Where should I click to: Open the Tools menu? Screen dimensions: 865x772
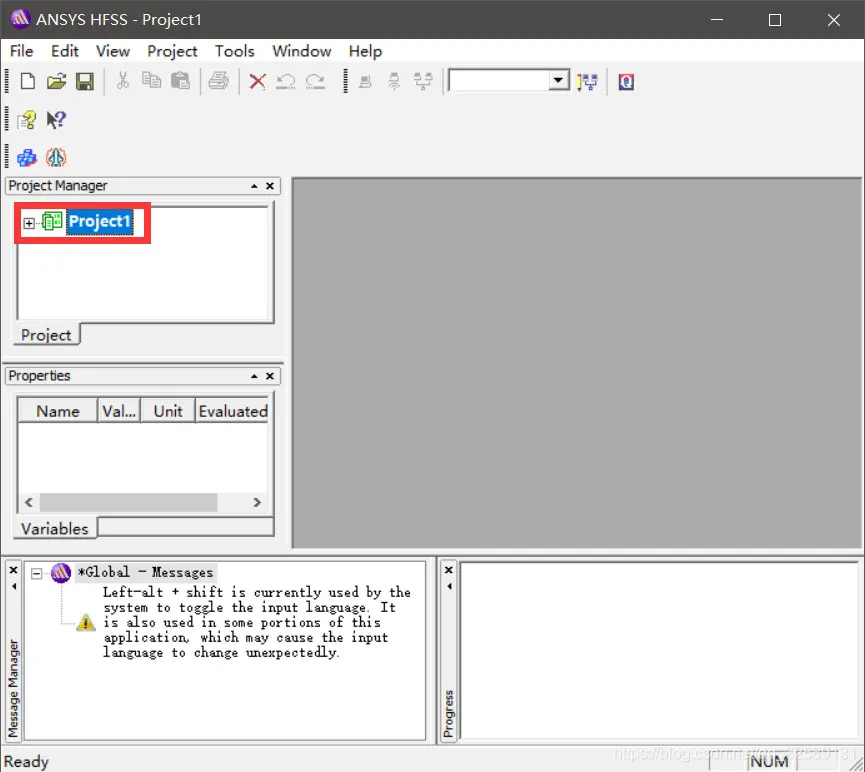point(234,51)
